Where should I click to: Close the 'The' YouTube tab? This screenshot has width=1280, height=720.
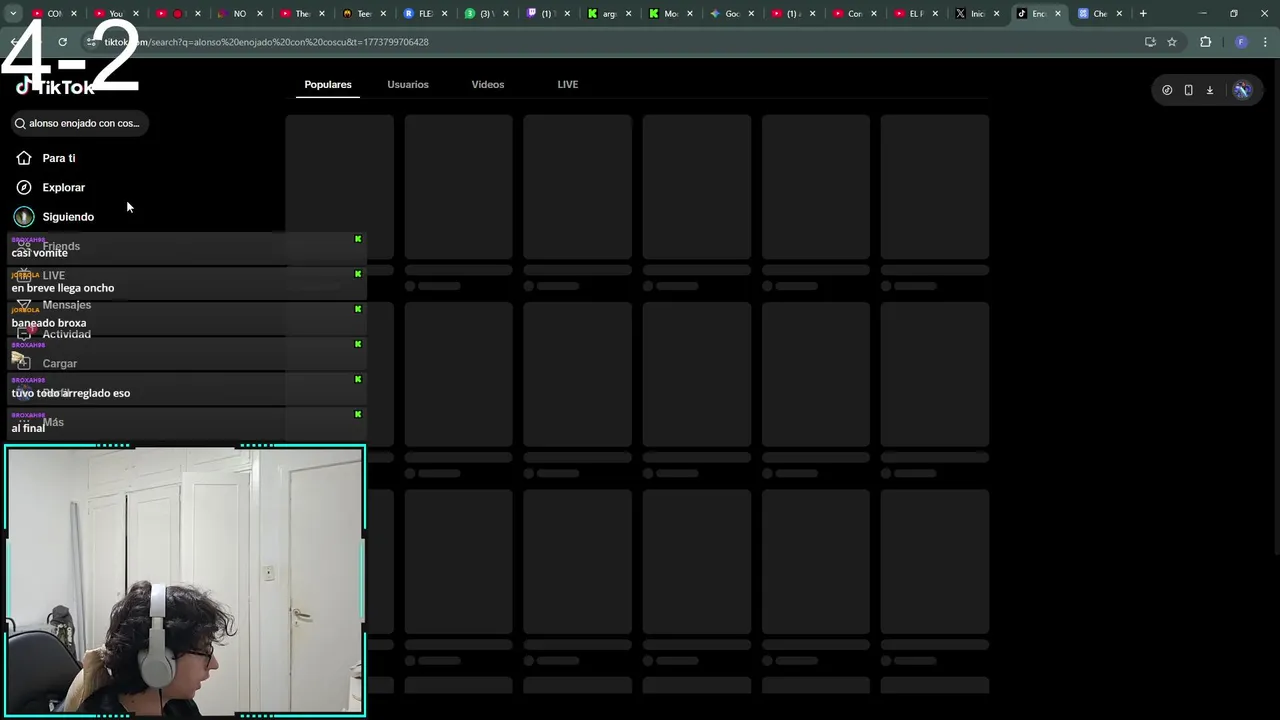(322, 14)
